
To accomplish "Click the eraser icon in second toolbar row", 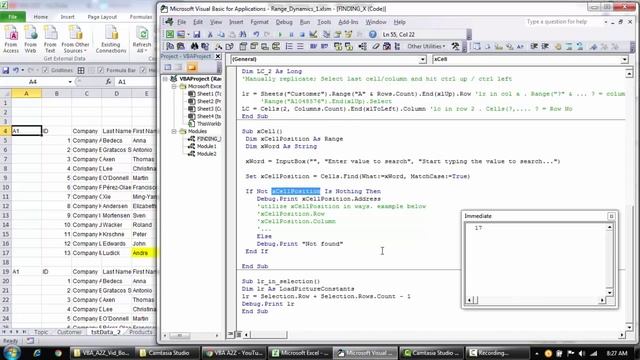I will pyautogui.click(x=376, y=47).
